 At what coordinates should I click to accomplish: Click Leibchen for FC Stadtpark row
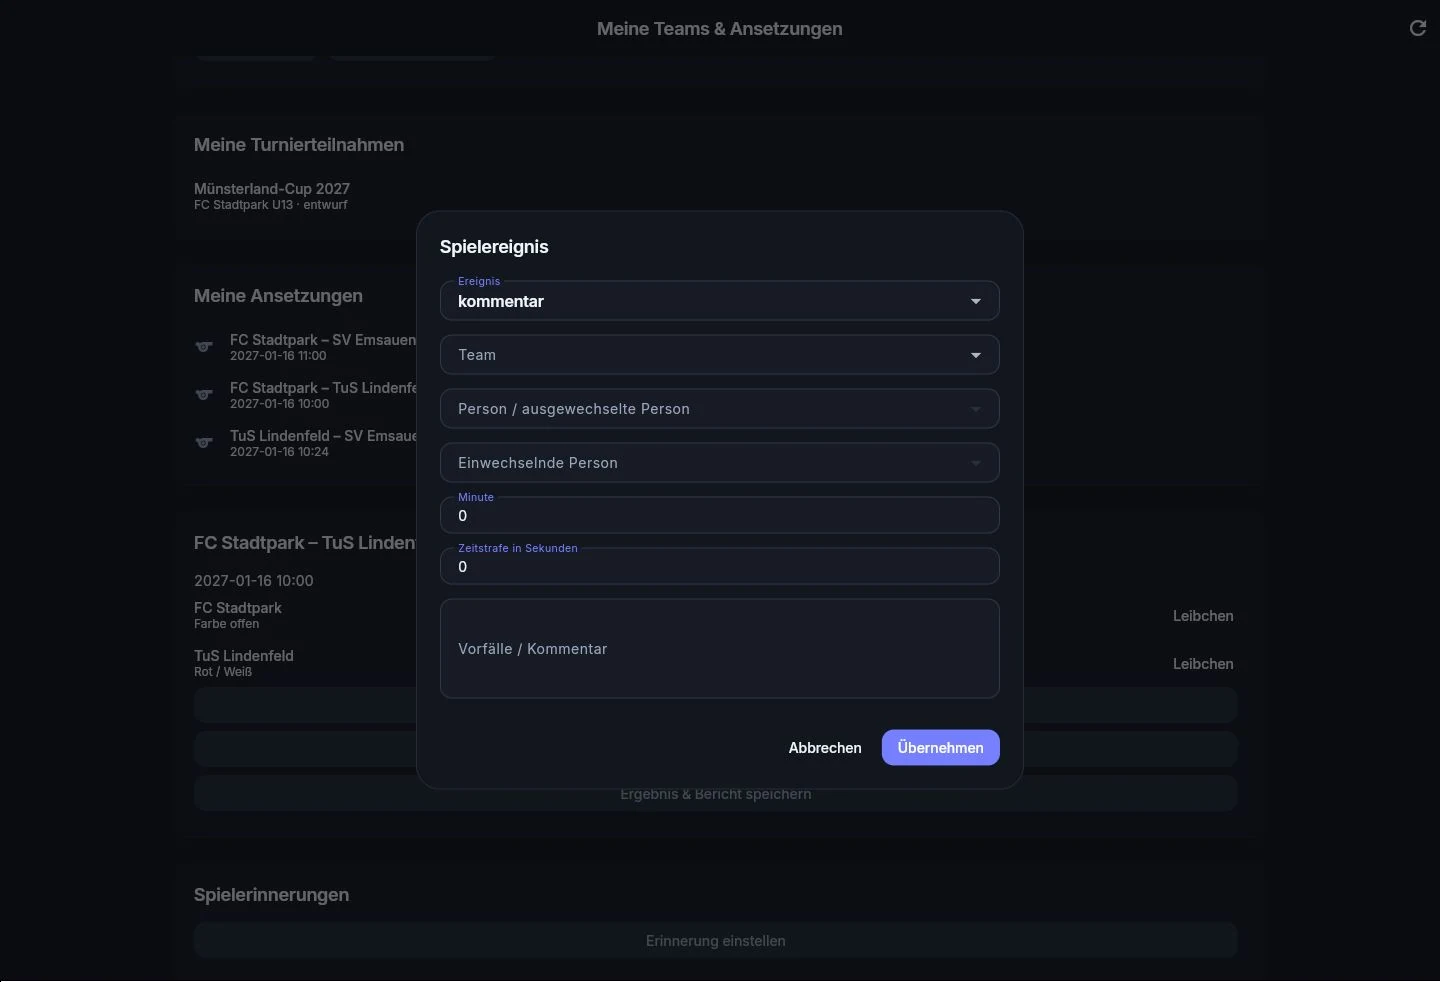pyautogui.click(x=1203, y=616)
